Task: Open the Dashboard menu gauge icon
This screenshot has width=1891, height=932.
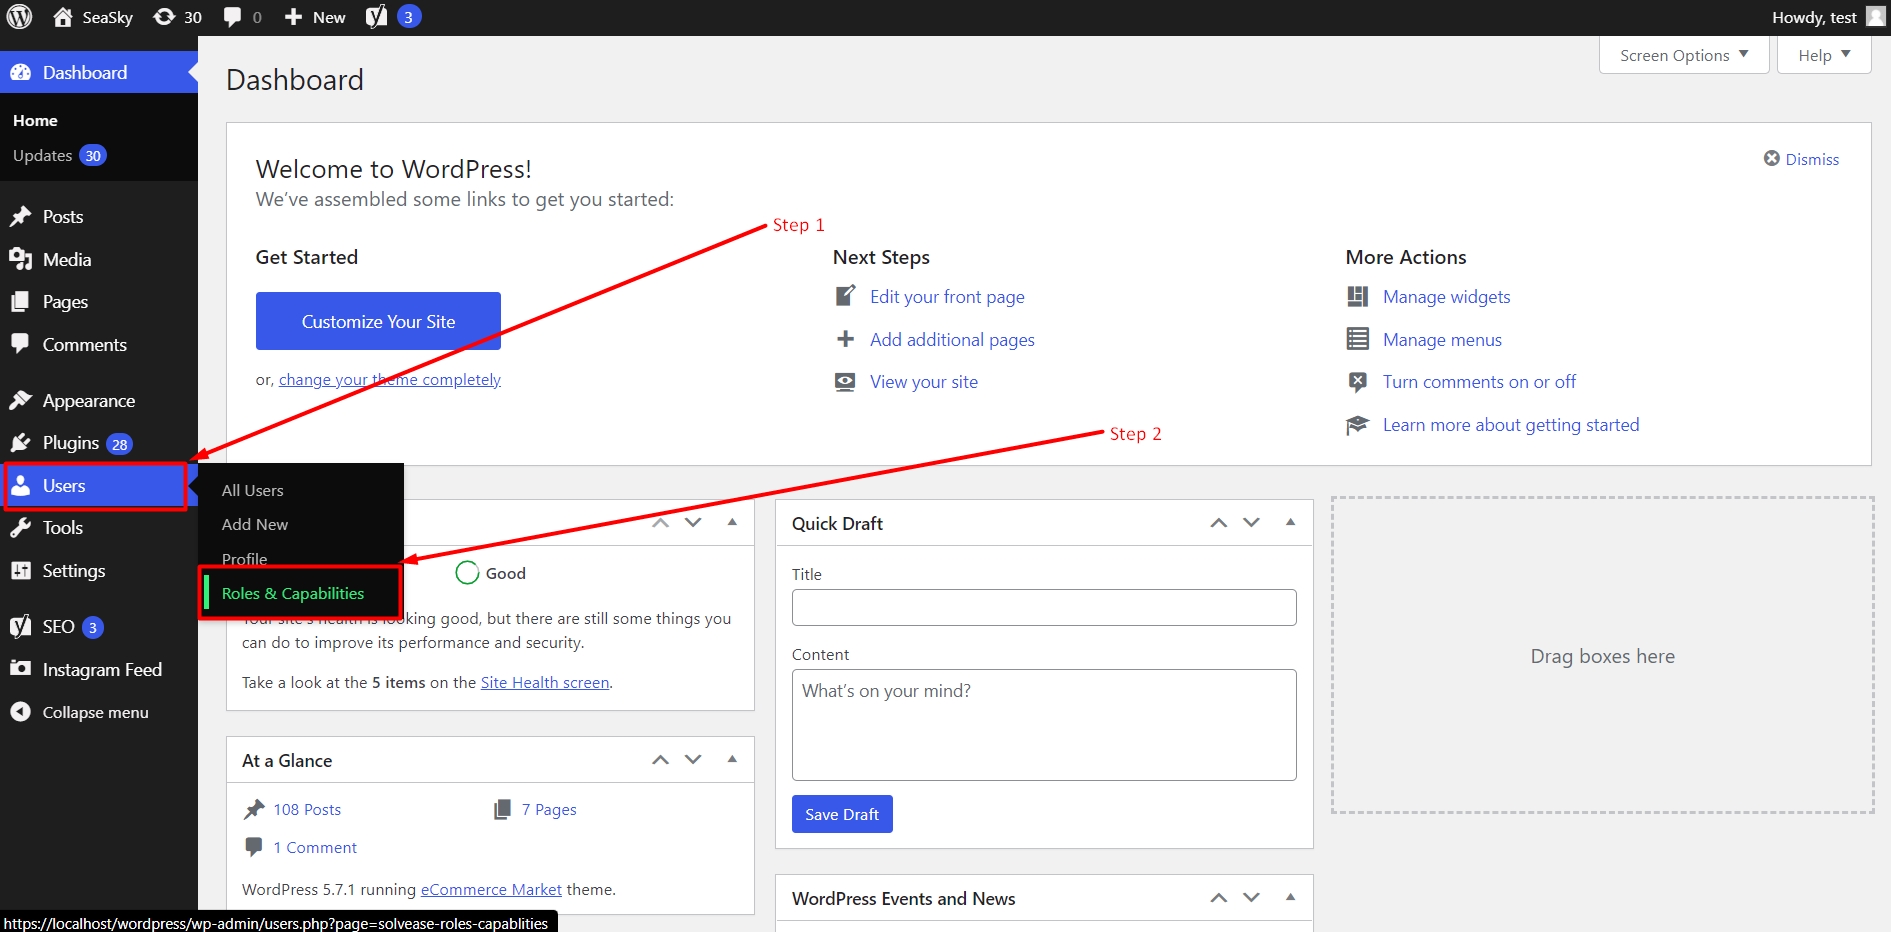Action: pyautogui.click(x=20, y=72)
